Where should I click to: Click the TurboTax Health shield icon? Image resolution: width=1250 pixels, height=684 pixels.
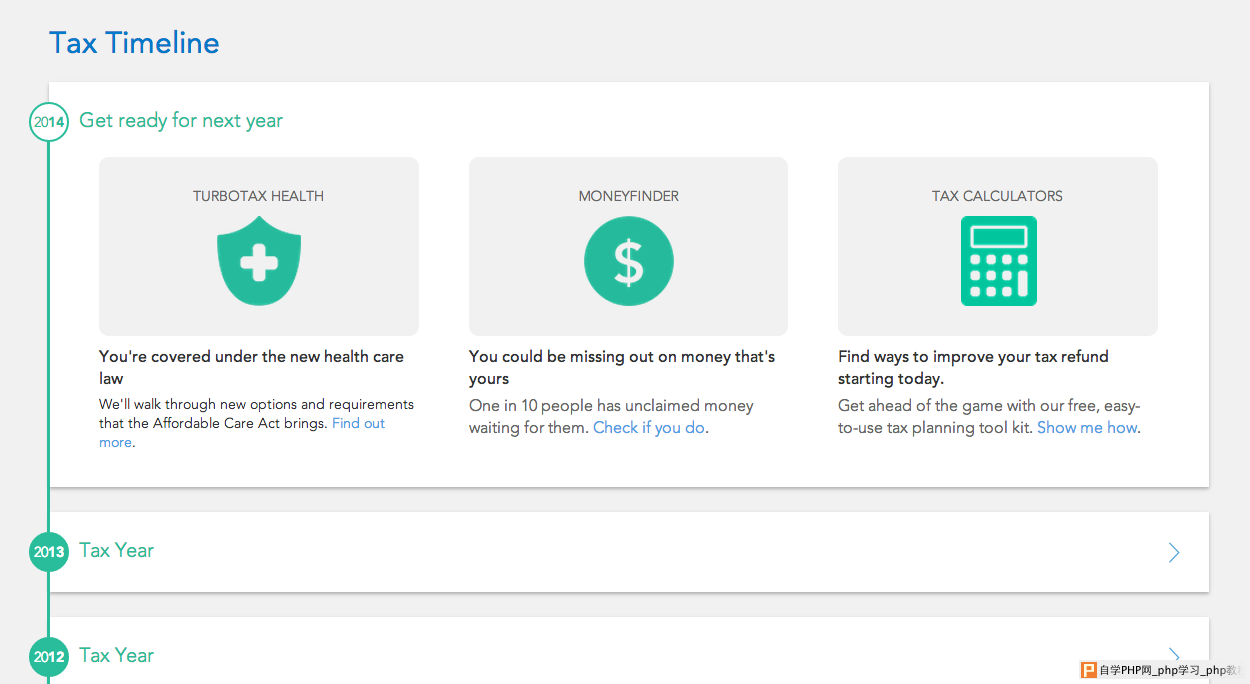(259, 261)
